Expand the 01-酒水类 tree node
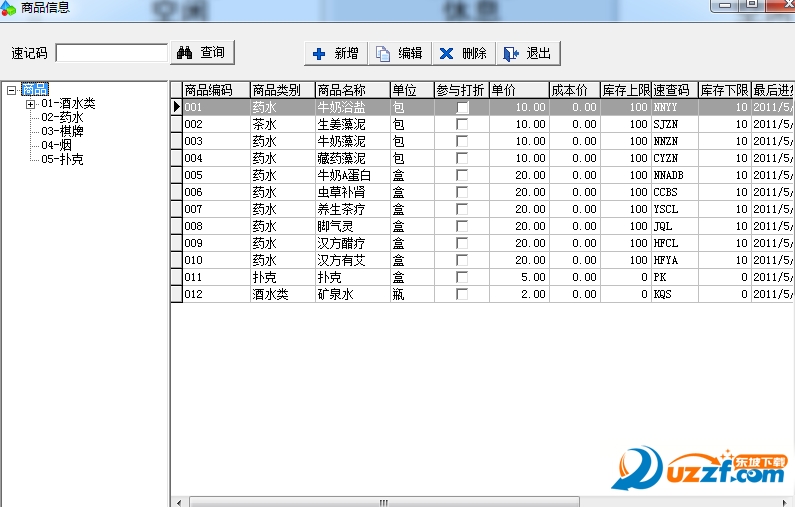This screenshot has height=507, width=795. tap(30, 104)
